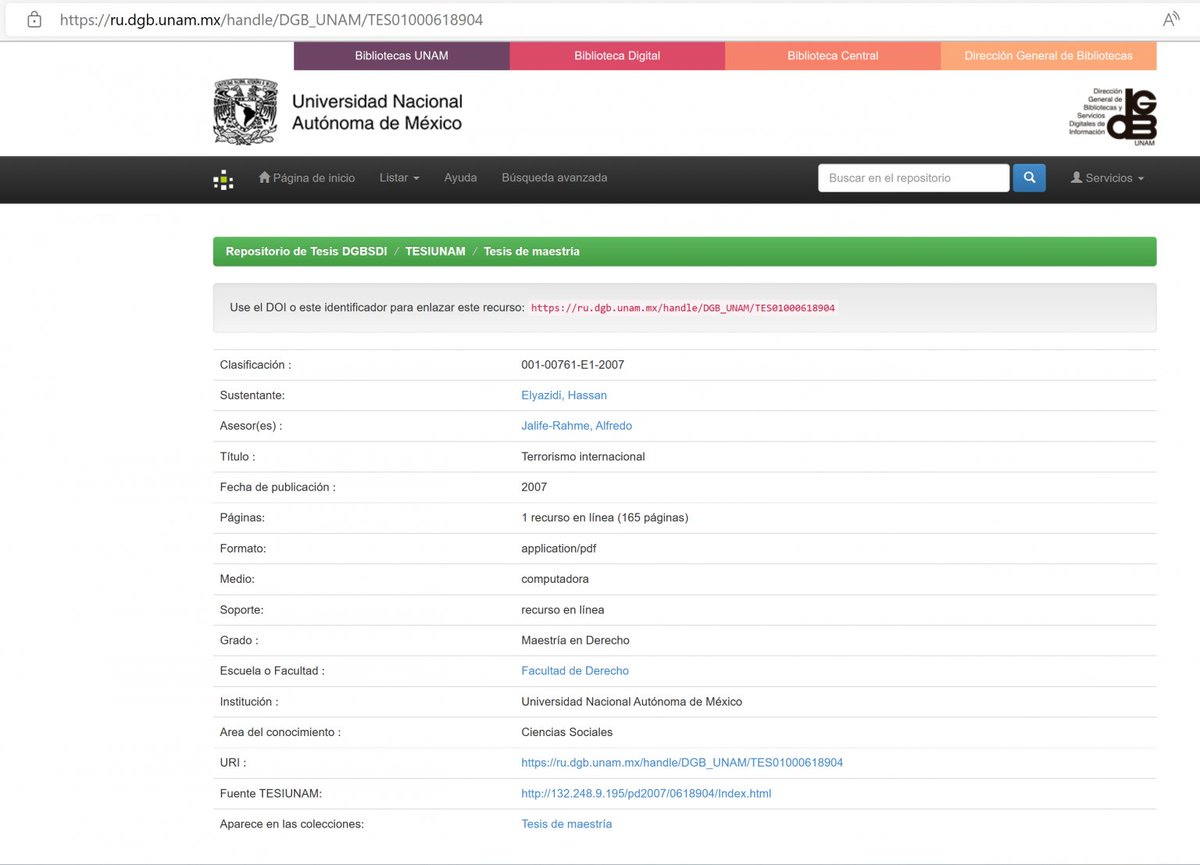Click Repositorio de Tesis DGBSDI breadcrumb
The height and width of the screenshot is (865, 1200).
pyautogui.click(x=306, y=252)
